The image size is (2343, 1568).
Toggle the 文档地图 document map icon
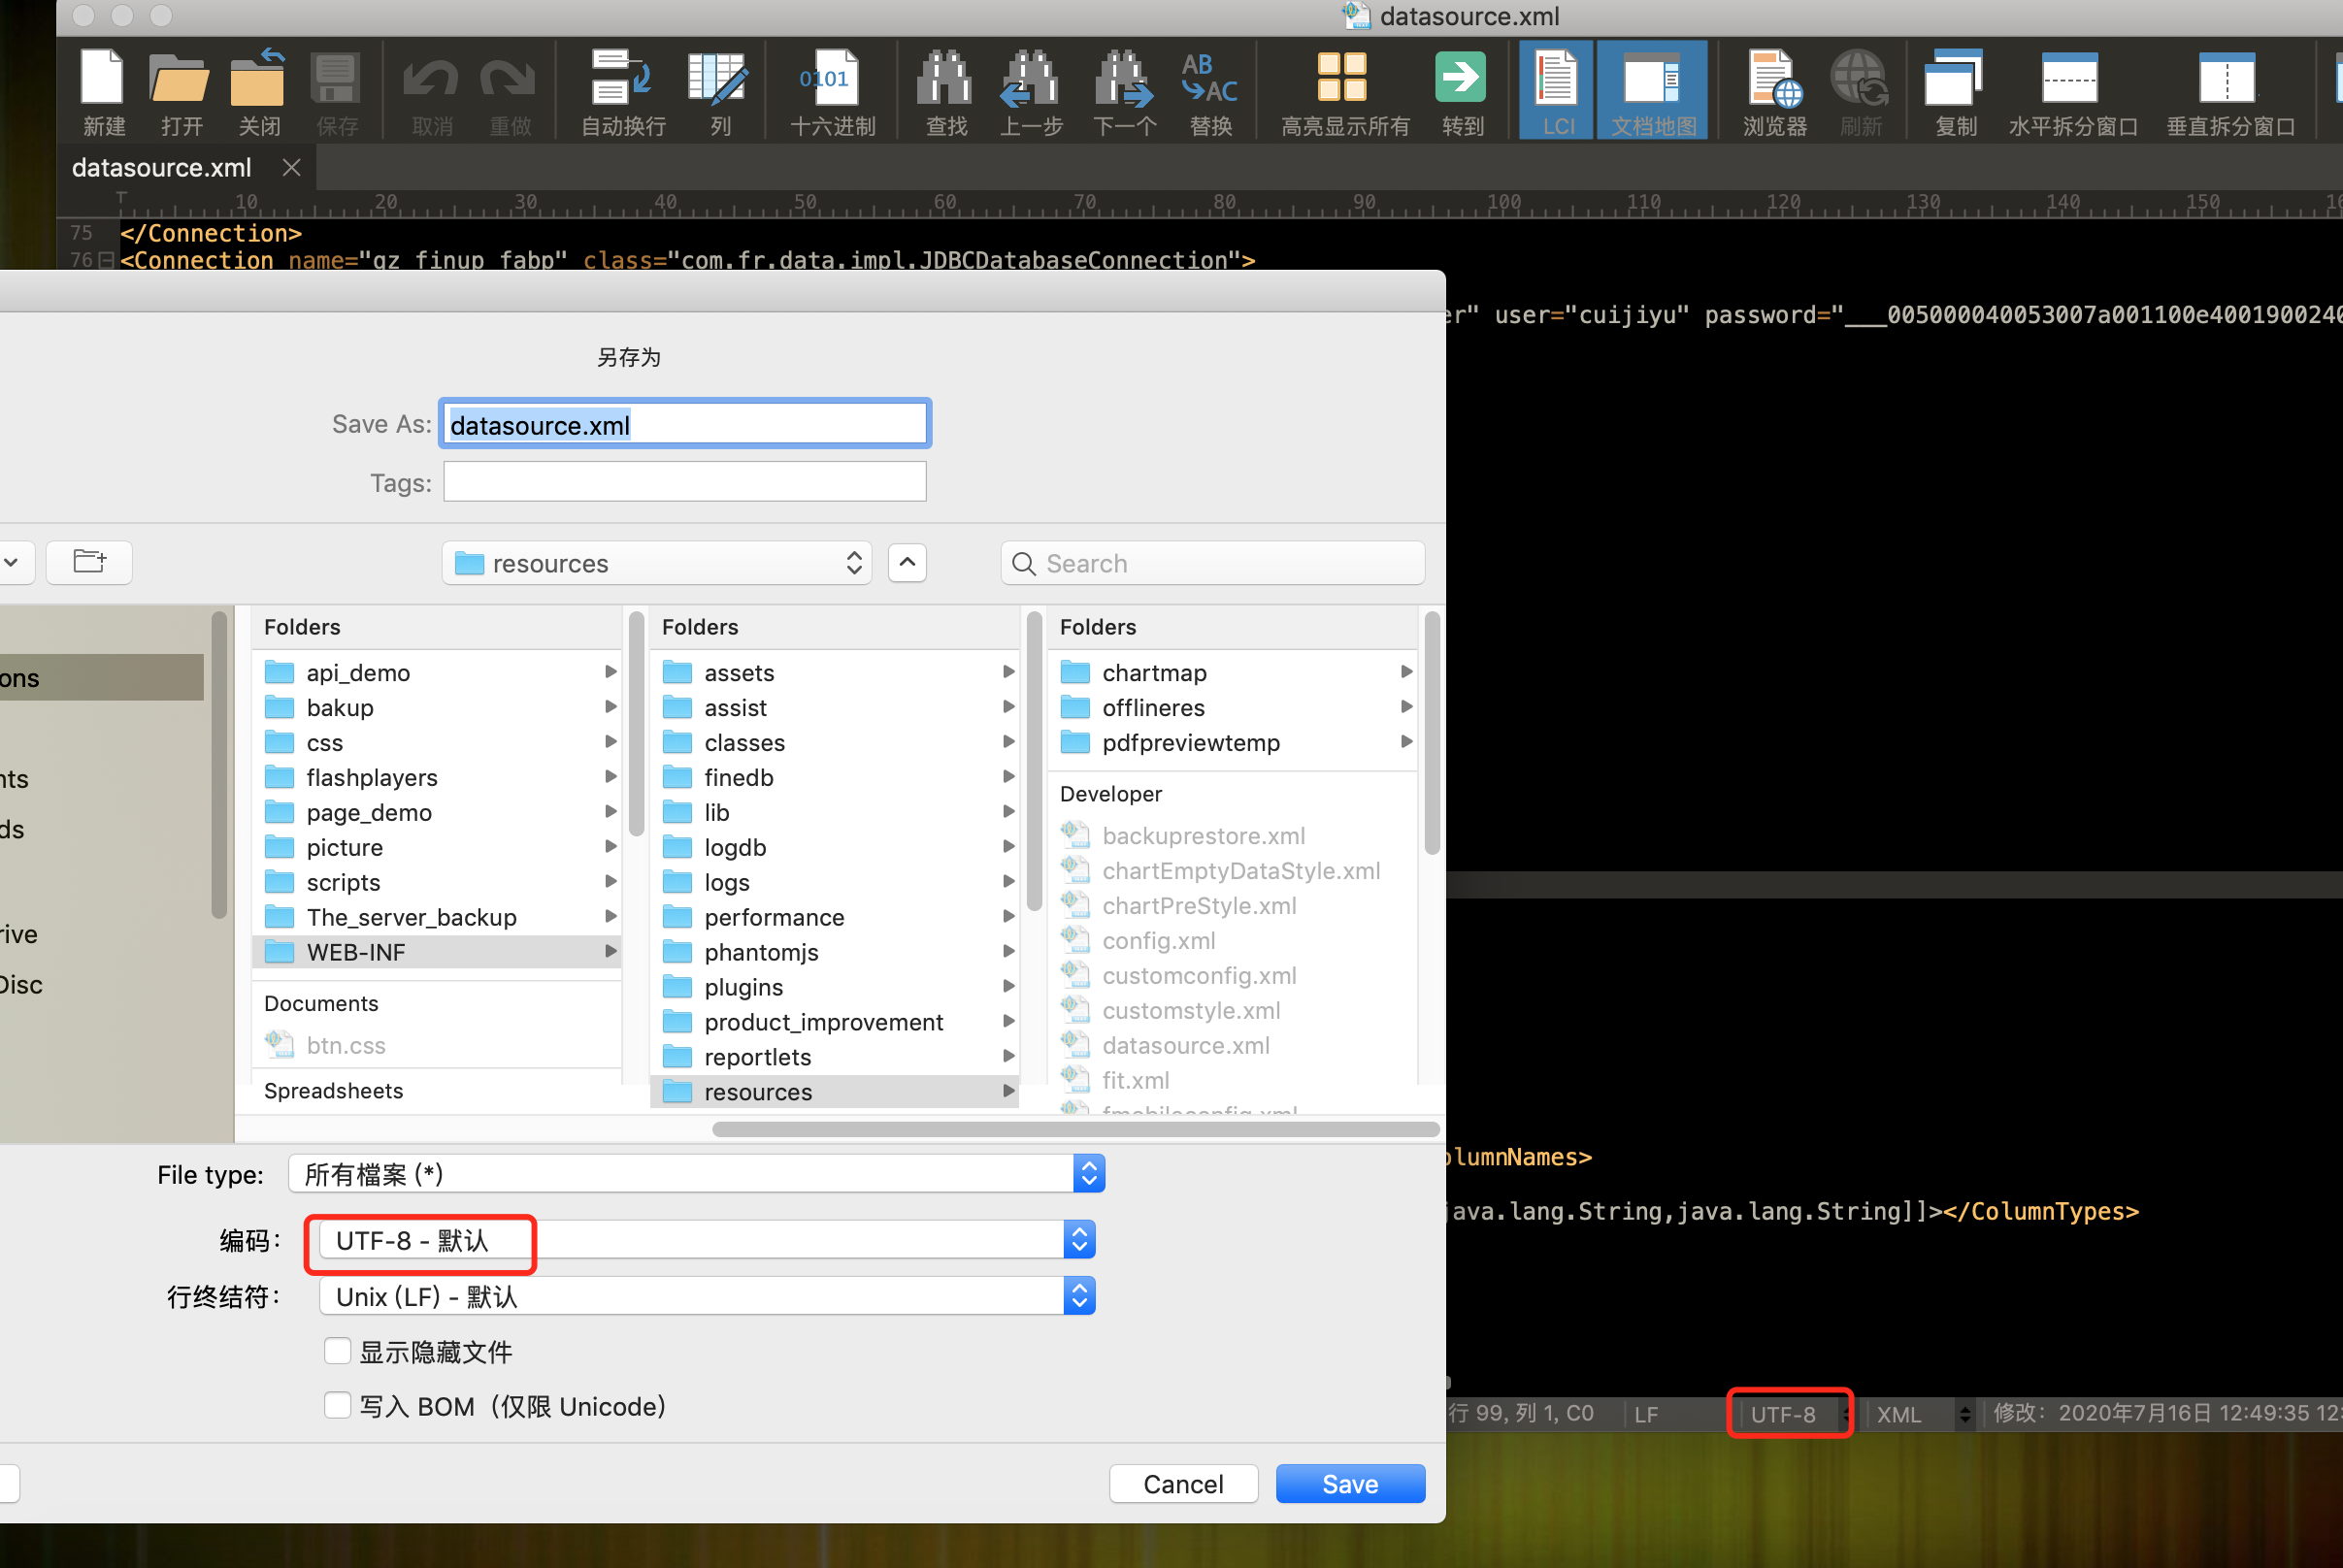(x=1652, y=80)
